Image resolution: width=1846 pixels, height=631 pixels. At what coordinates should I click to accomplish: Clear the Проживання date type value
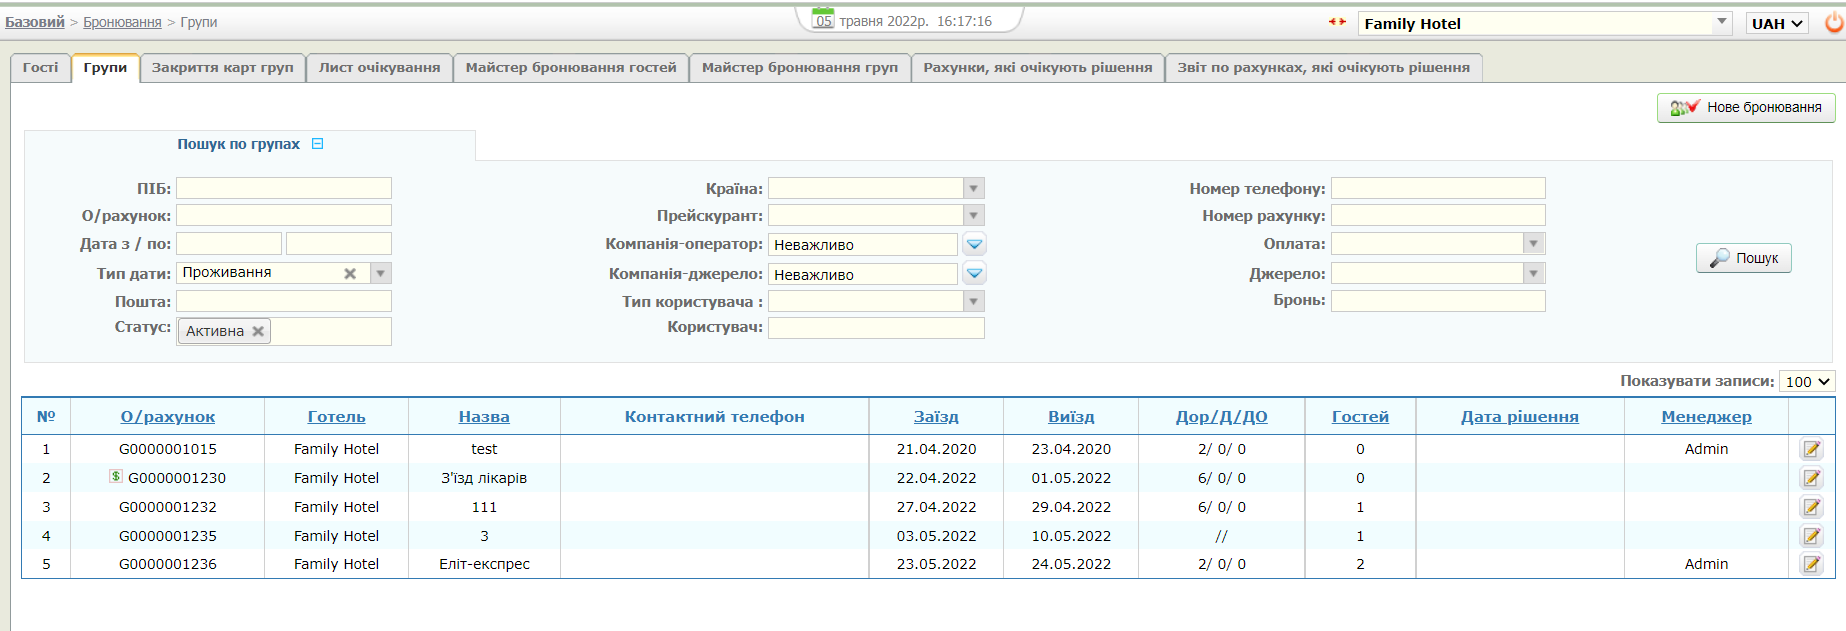point(350,273)
